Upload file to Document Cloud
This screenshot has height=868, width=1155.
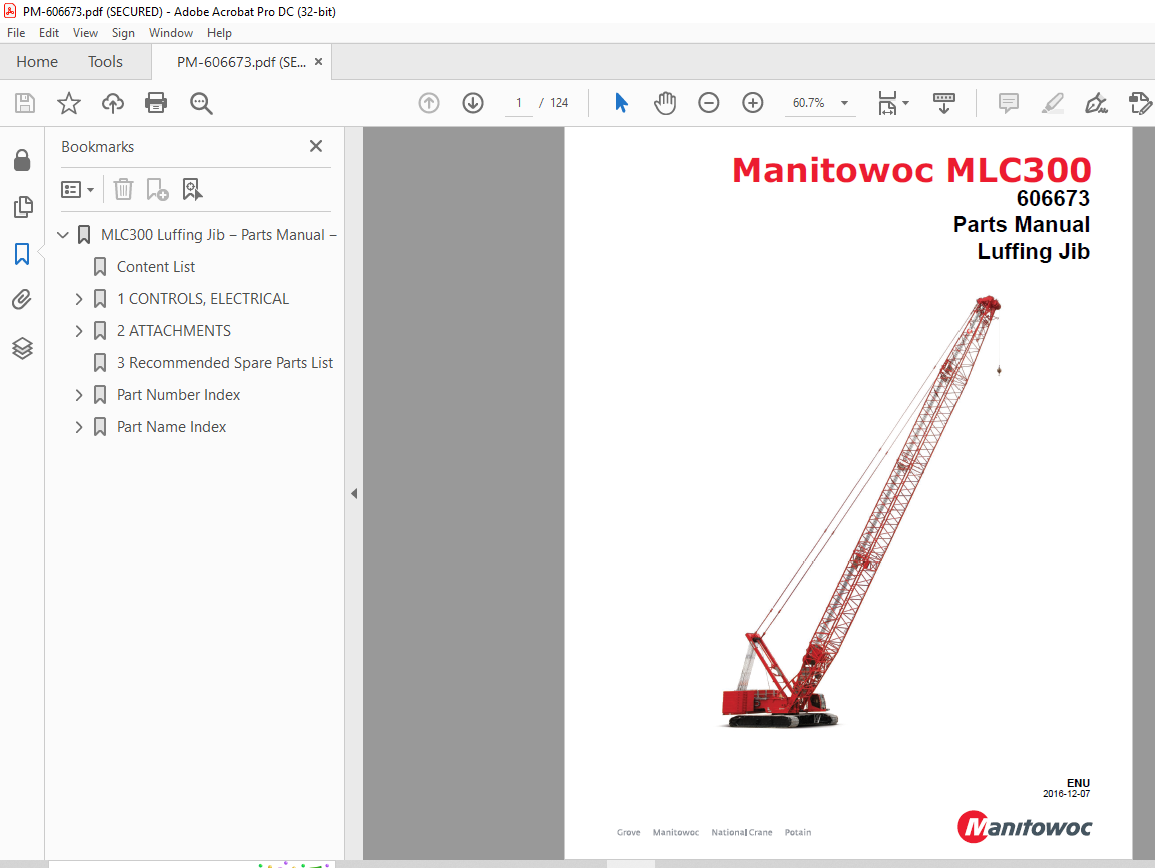(x=113, y=103)
